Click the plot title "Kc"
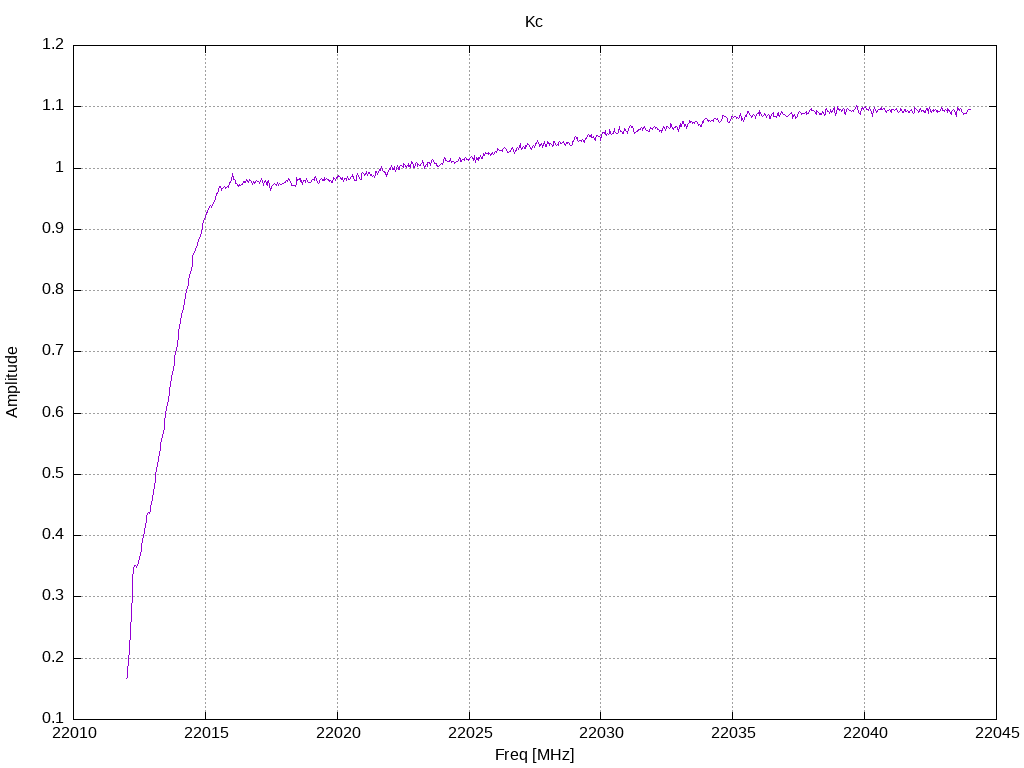The width and height of the screenshot is (1024, 768). [x=534, y=22]
